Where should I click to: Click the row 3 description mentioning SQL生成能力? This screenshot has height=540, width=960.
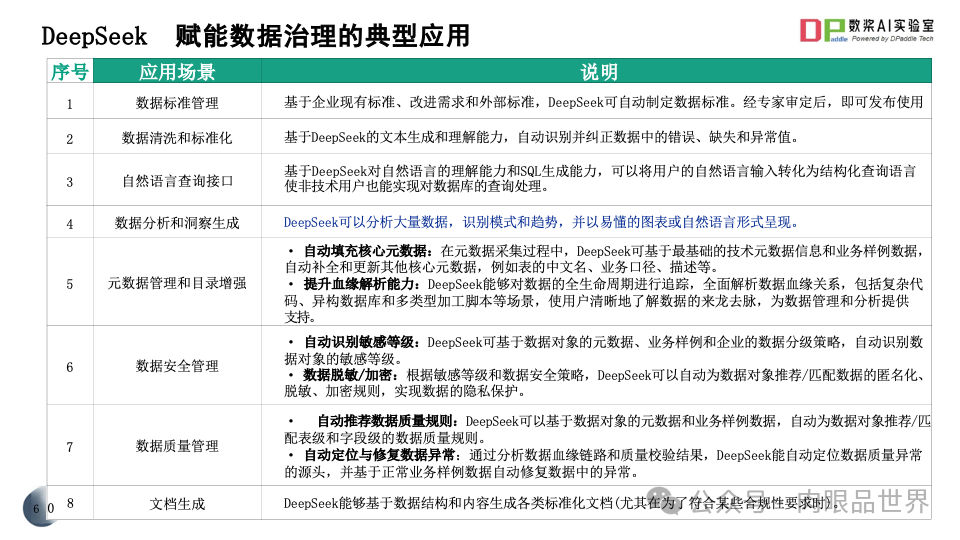point(600,178)
